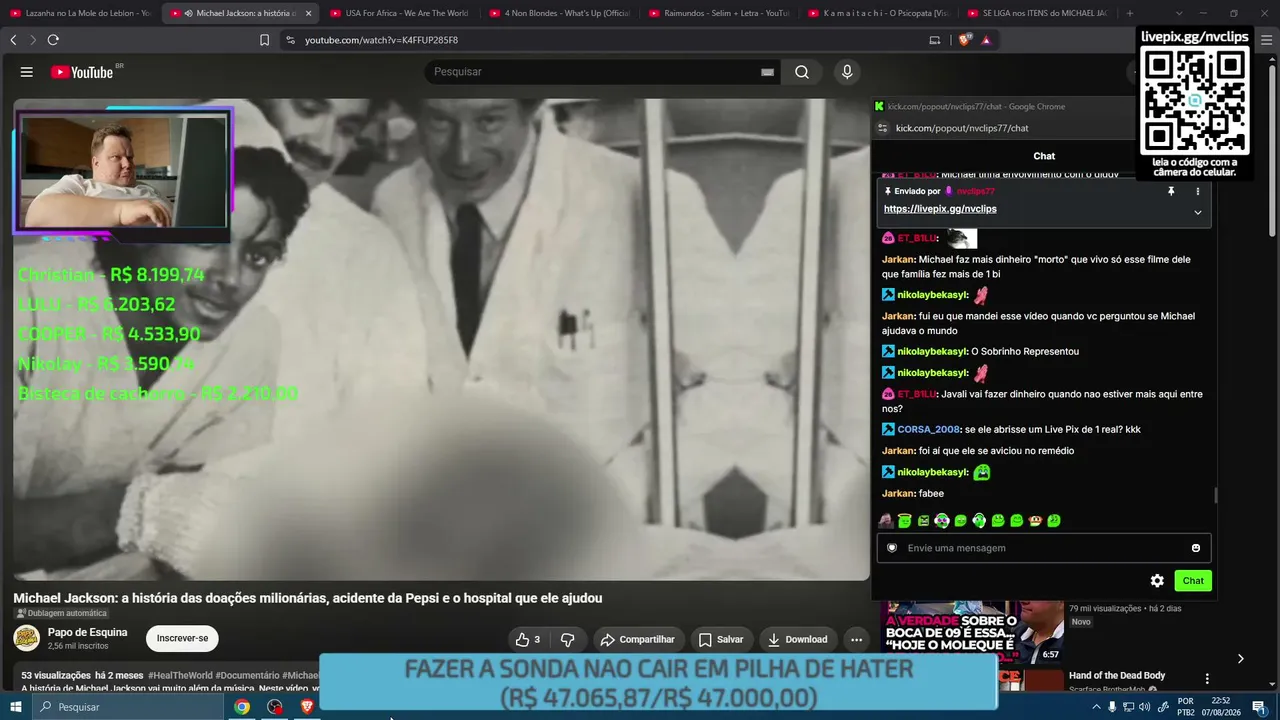This screenshot has height=720, width=1280.
Task: Bookmark this page in the address bar
Action: click(x=264, y=40)
